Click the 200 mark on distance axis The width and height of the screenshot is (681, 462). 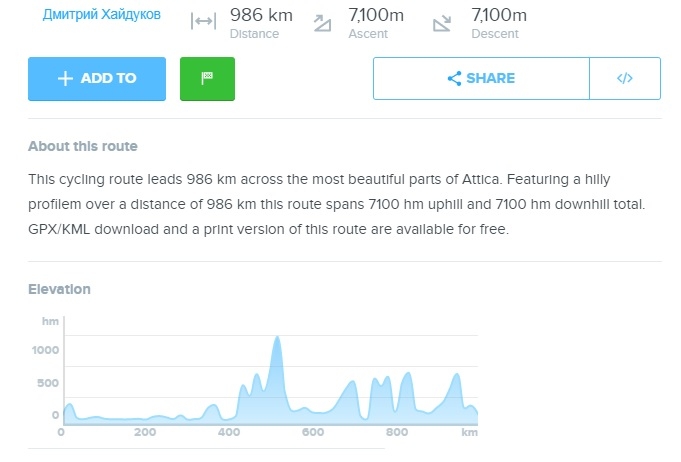point(146,433)
